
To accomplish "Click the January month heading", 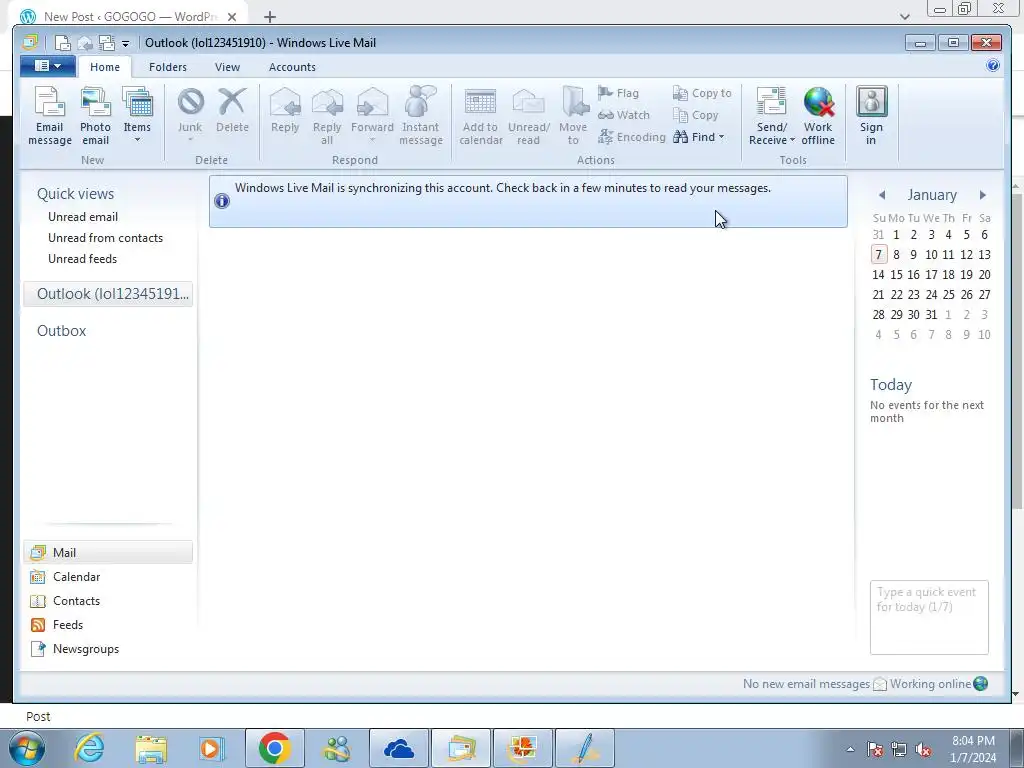I will (x=932, y=195).
